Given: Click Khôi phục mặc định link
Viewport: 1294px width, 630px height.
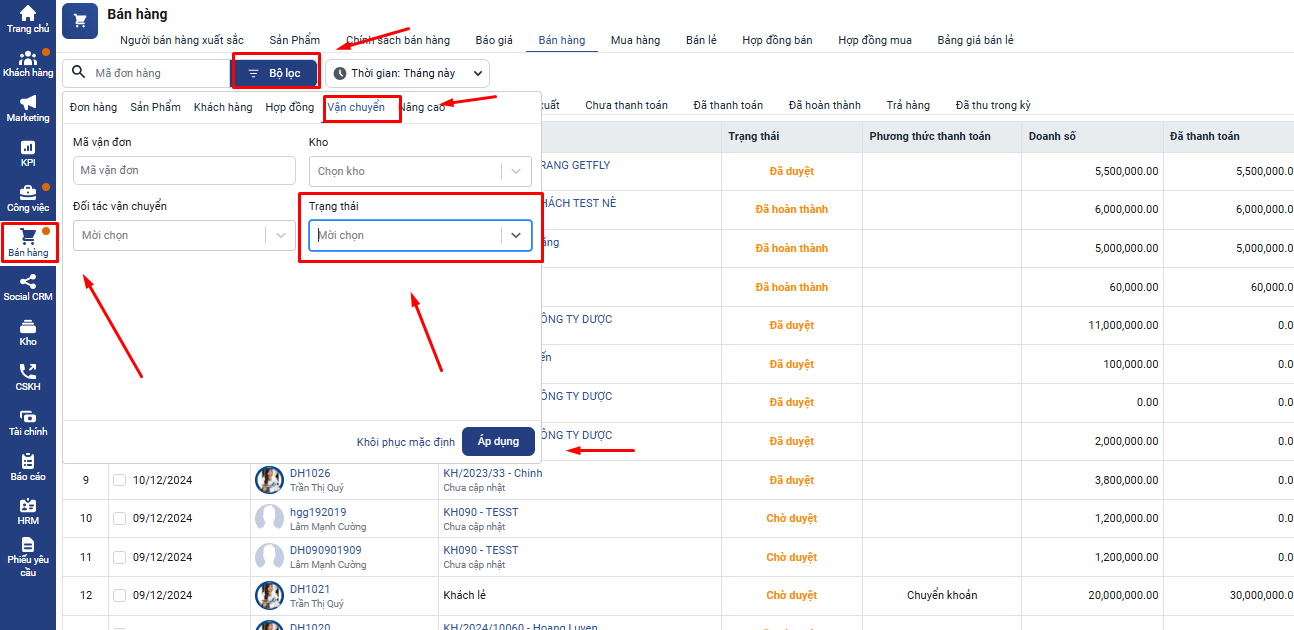Looking at the screenshot, I should point(405,442).
